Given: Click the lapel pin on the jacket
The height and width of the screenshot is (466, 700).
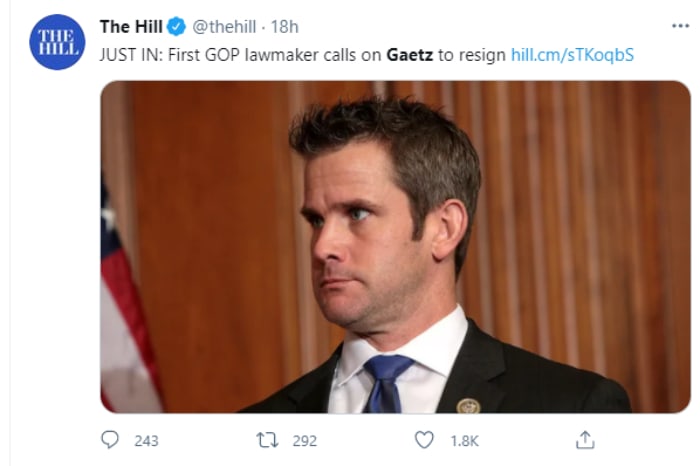Looking at the screenshot, I should click(x=468, y=406).
